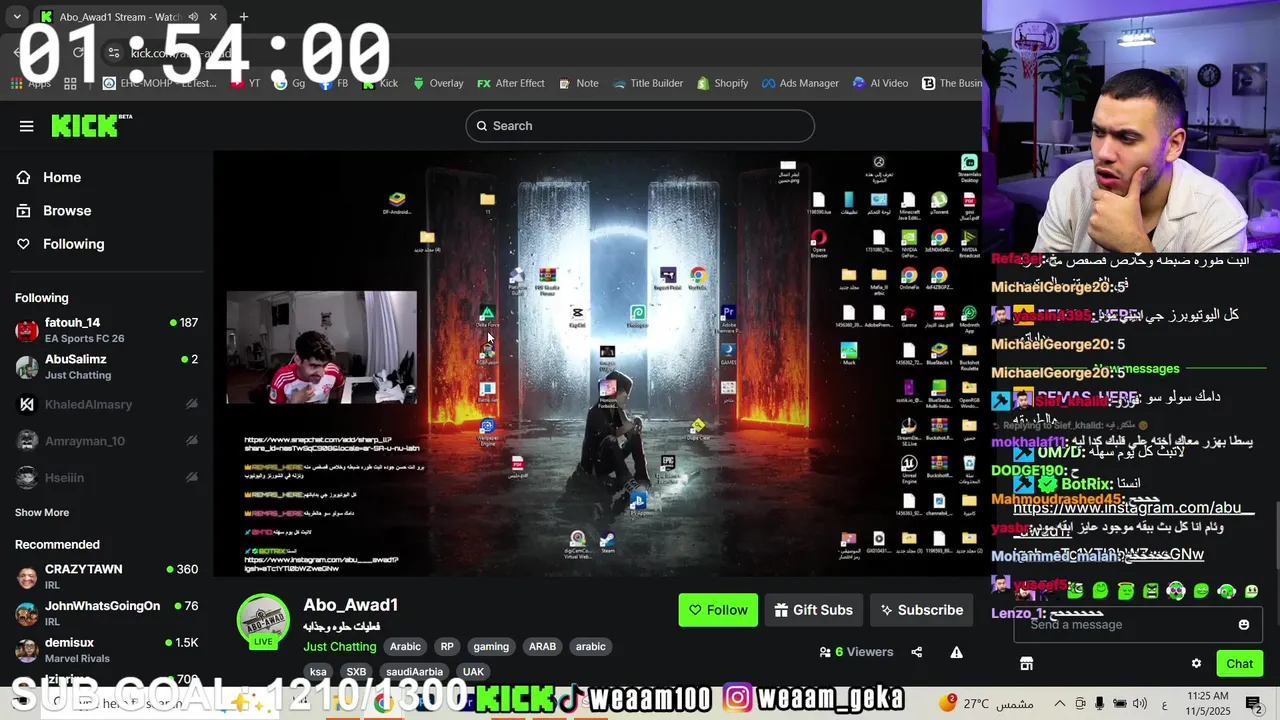Open the demisux recommended channel
This screenshot has height=720, width=1280.
click(106, 650)
